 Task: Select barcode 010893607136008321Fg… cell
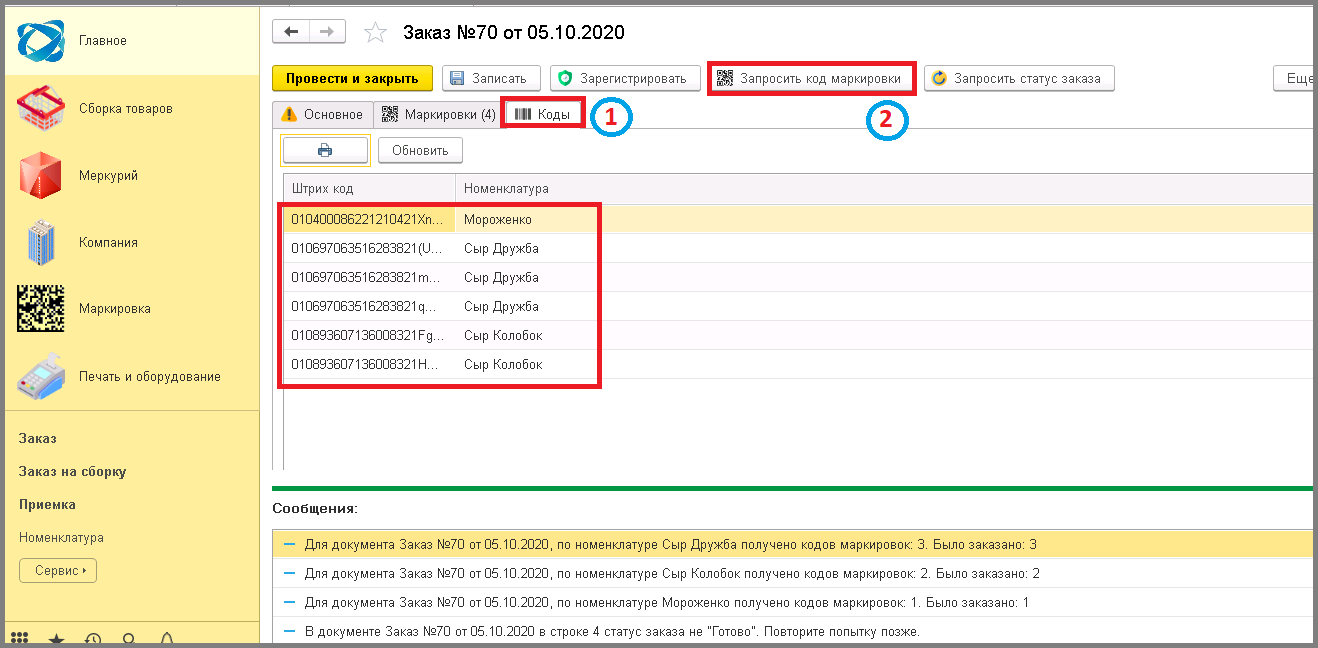(370, 335)
